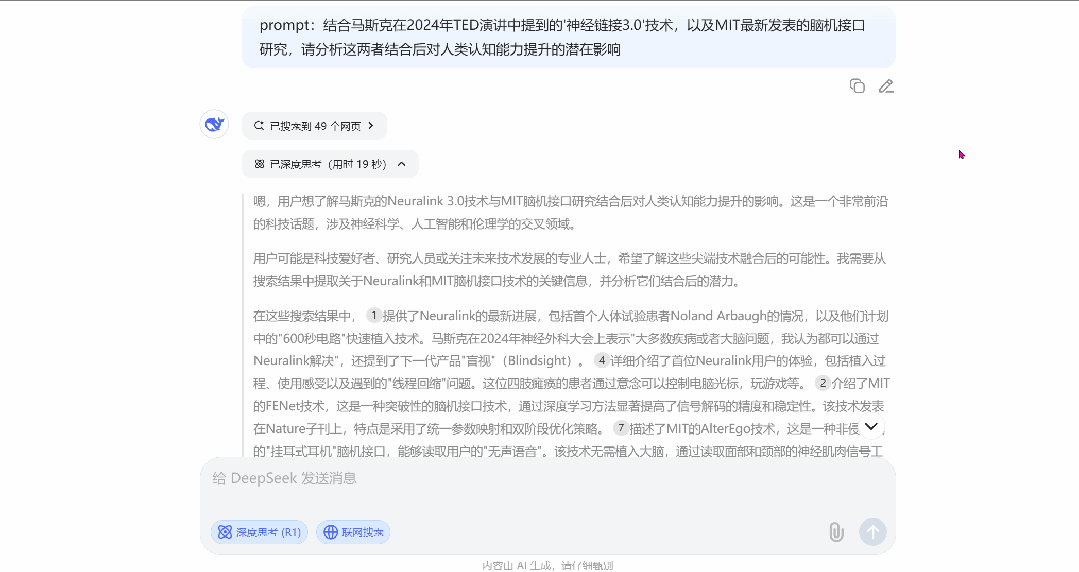
Task: Open citation badge number 2
Action: click(823, 383)
